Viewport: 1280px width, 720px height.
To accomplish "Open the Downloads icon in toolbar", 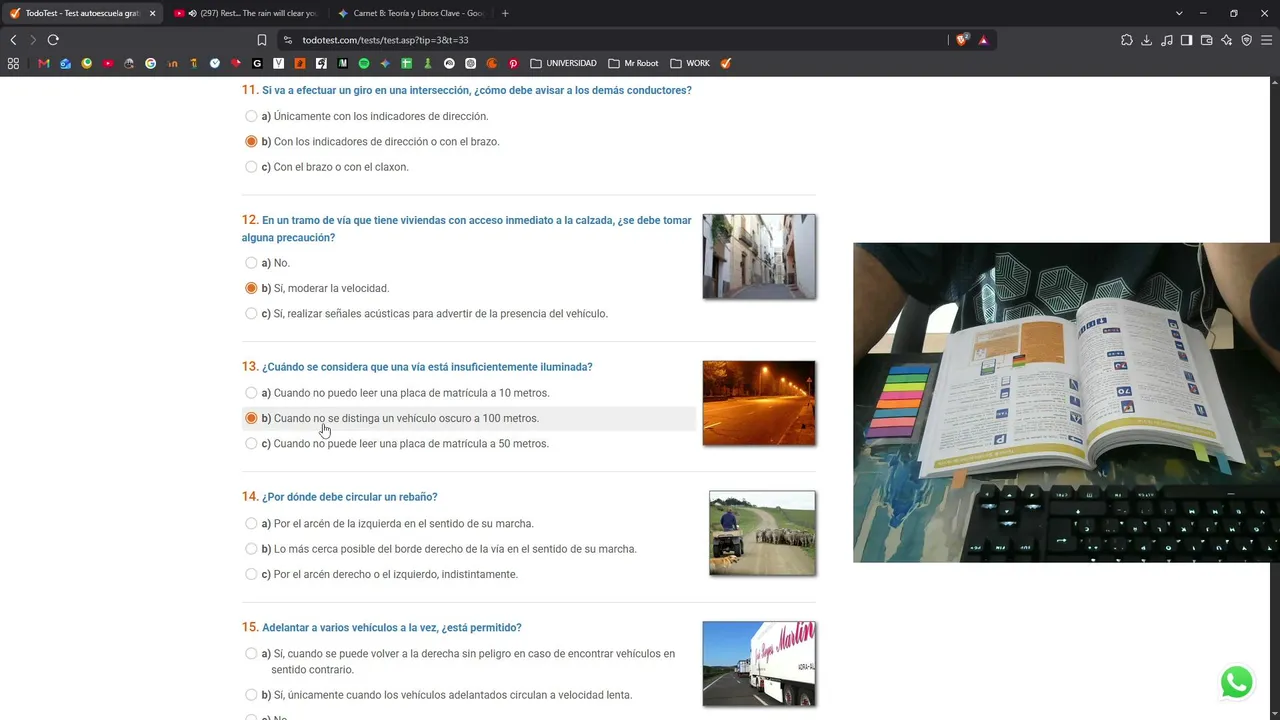I will coord(1147,40).
